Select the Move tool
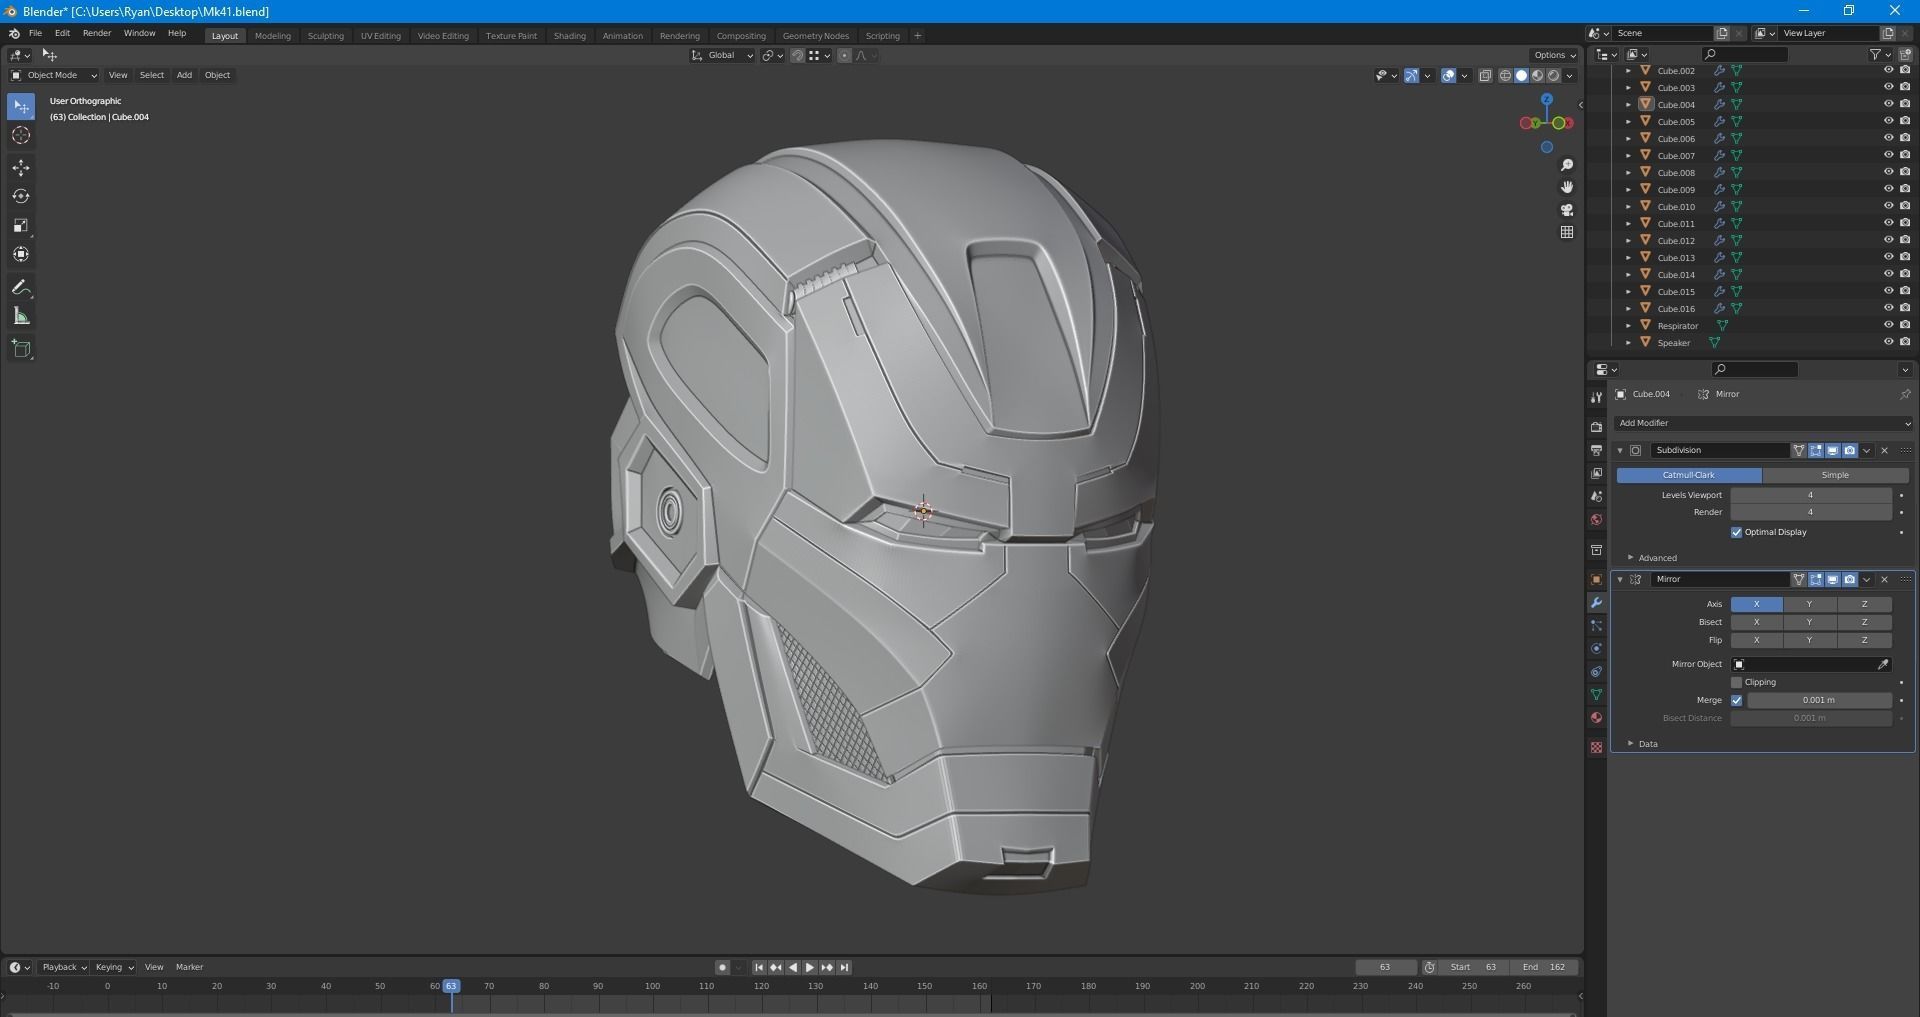Image resolution: width=1920 pixels, height=1017 pixels. (21, 168)
